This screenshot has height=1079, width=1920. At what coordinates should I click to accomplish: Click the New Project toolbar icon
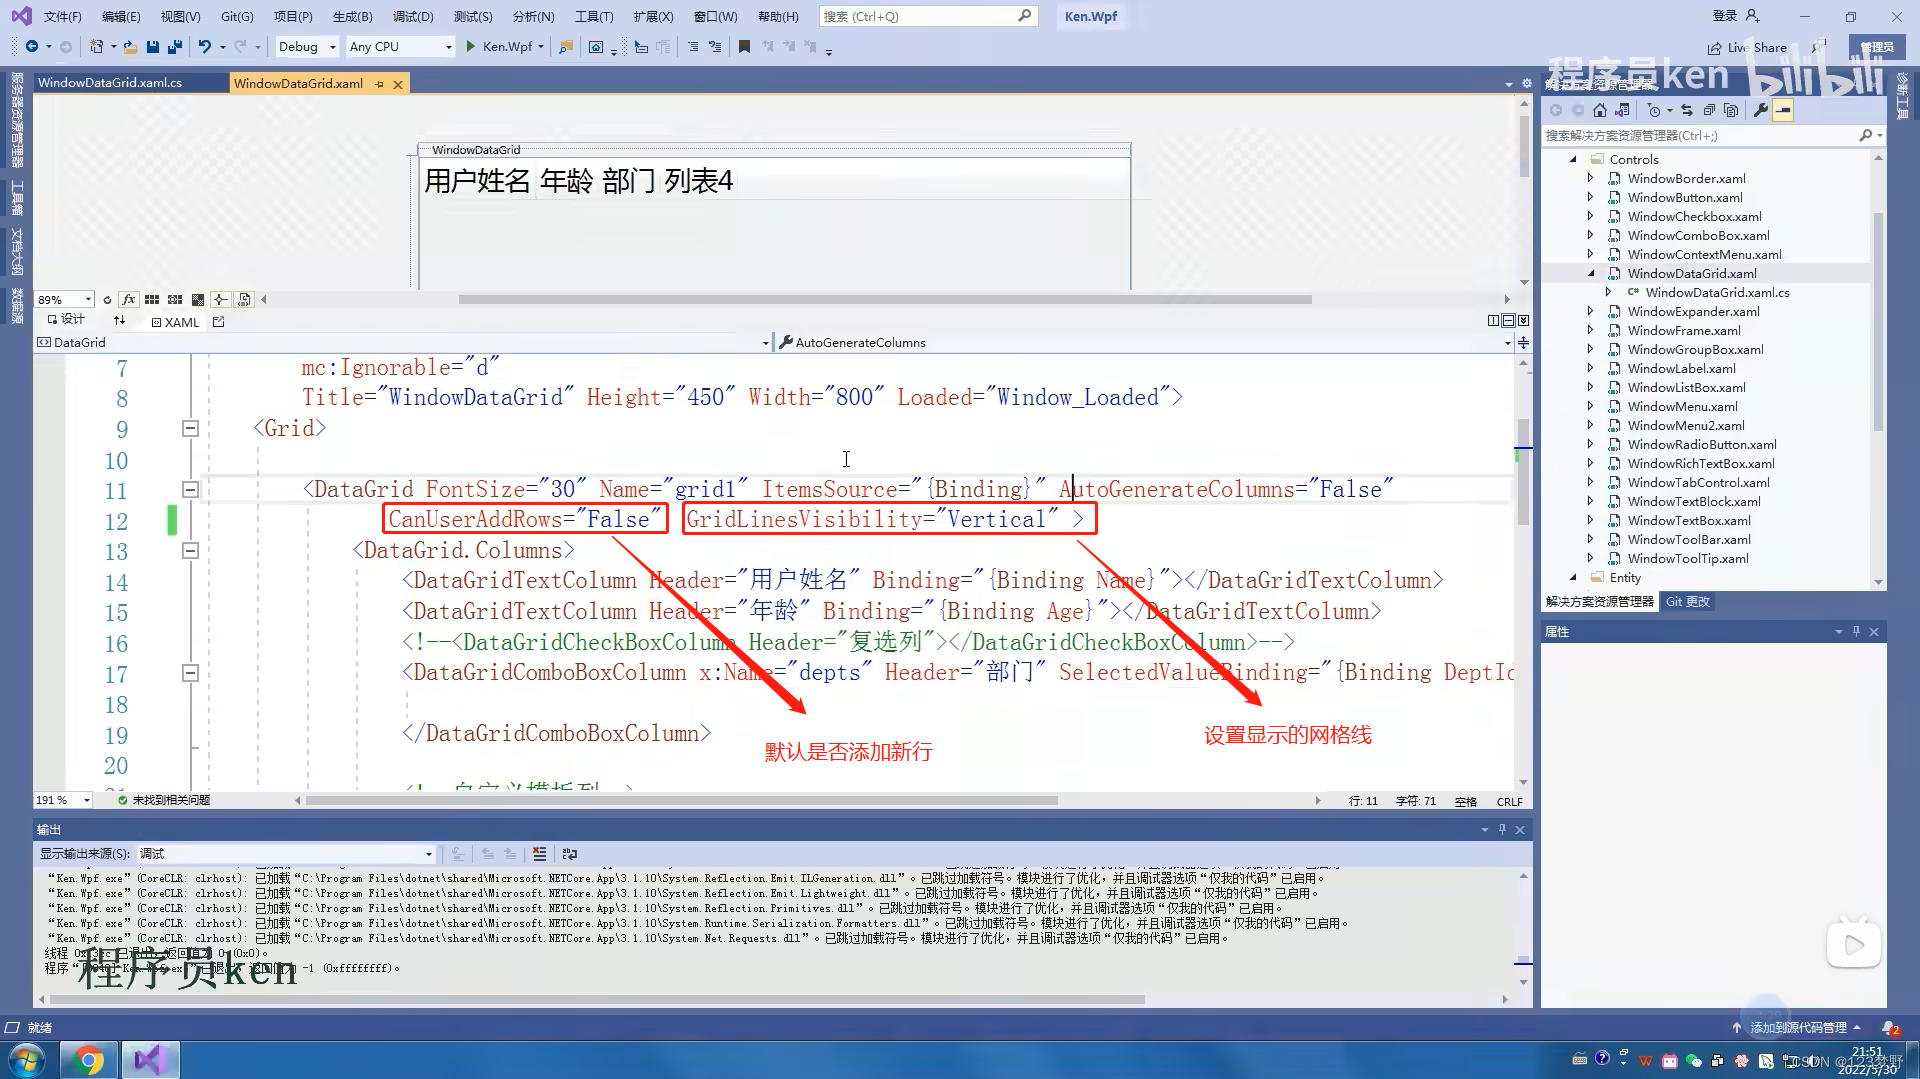click(96, 46)
